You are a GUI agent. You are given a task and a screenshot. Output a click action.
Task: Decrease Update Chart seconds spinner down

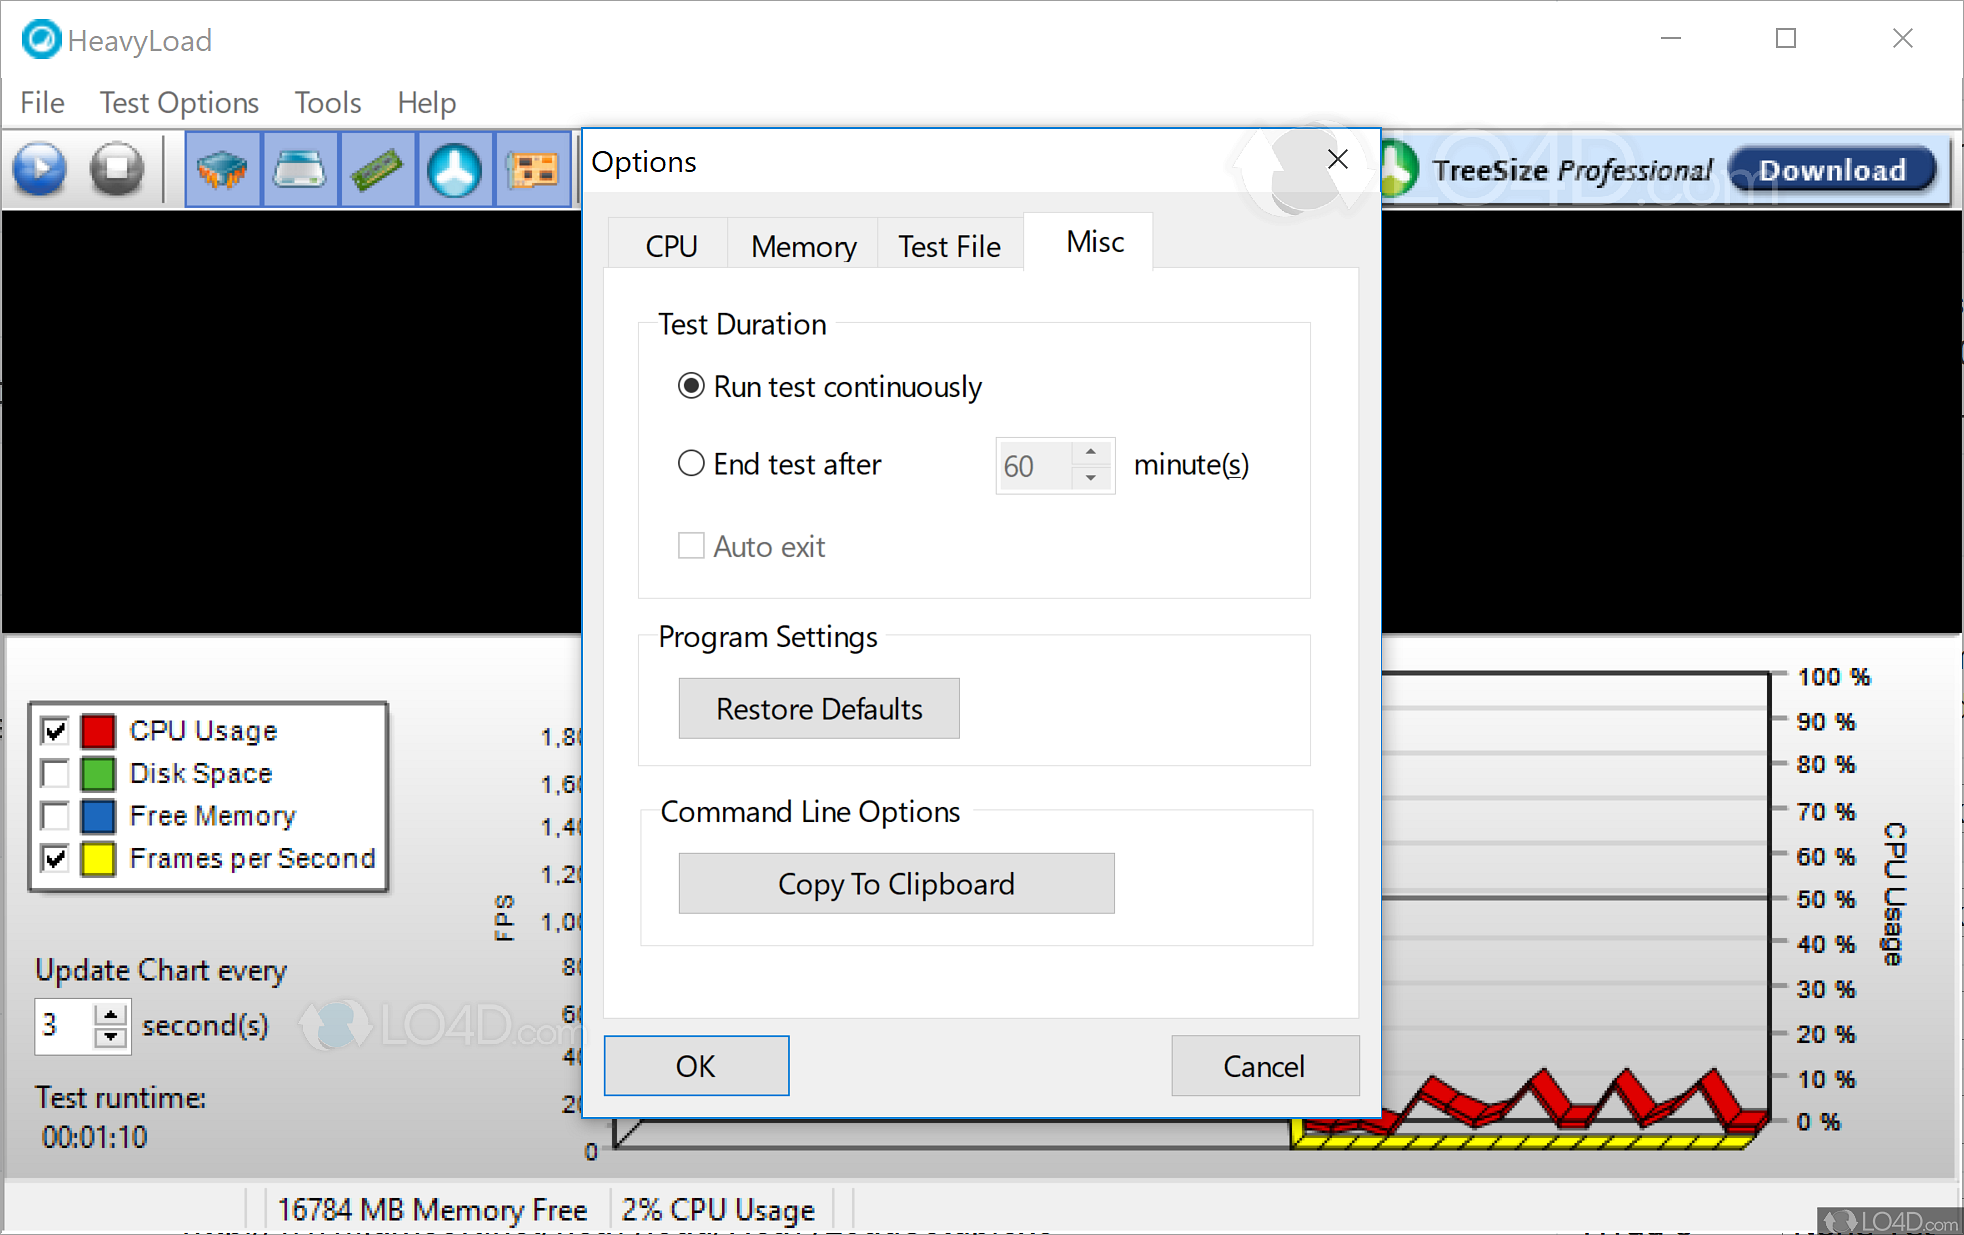click(111, 1038)
